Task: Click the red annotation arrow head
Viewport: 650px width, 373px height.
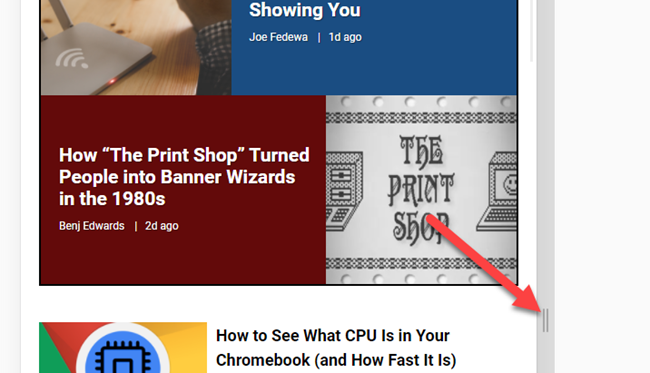Action: coord(528,300)
